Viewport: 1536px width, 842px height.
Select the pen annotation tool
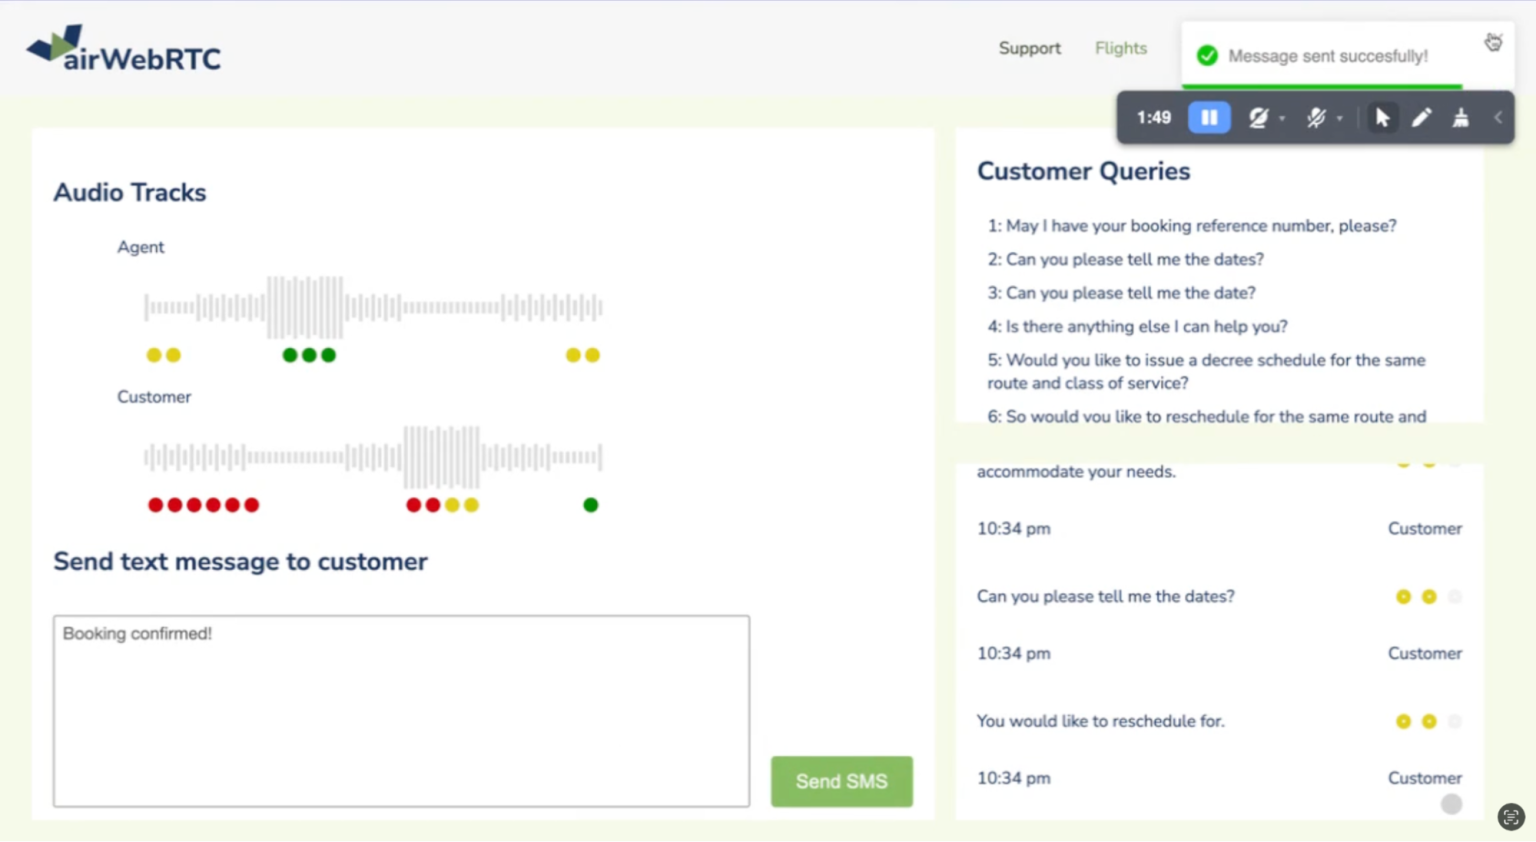coord(1421,118)
